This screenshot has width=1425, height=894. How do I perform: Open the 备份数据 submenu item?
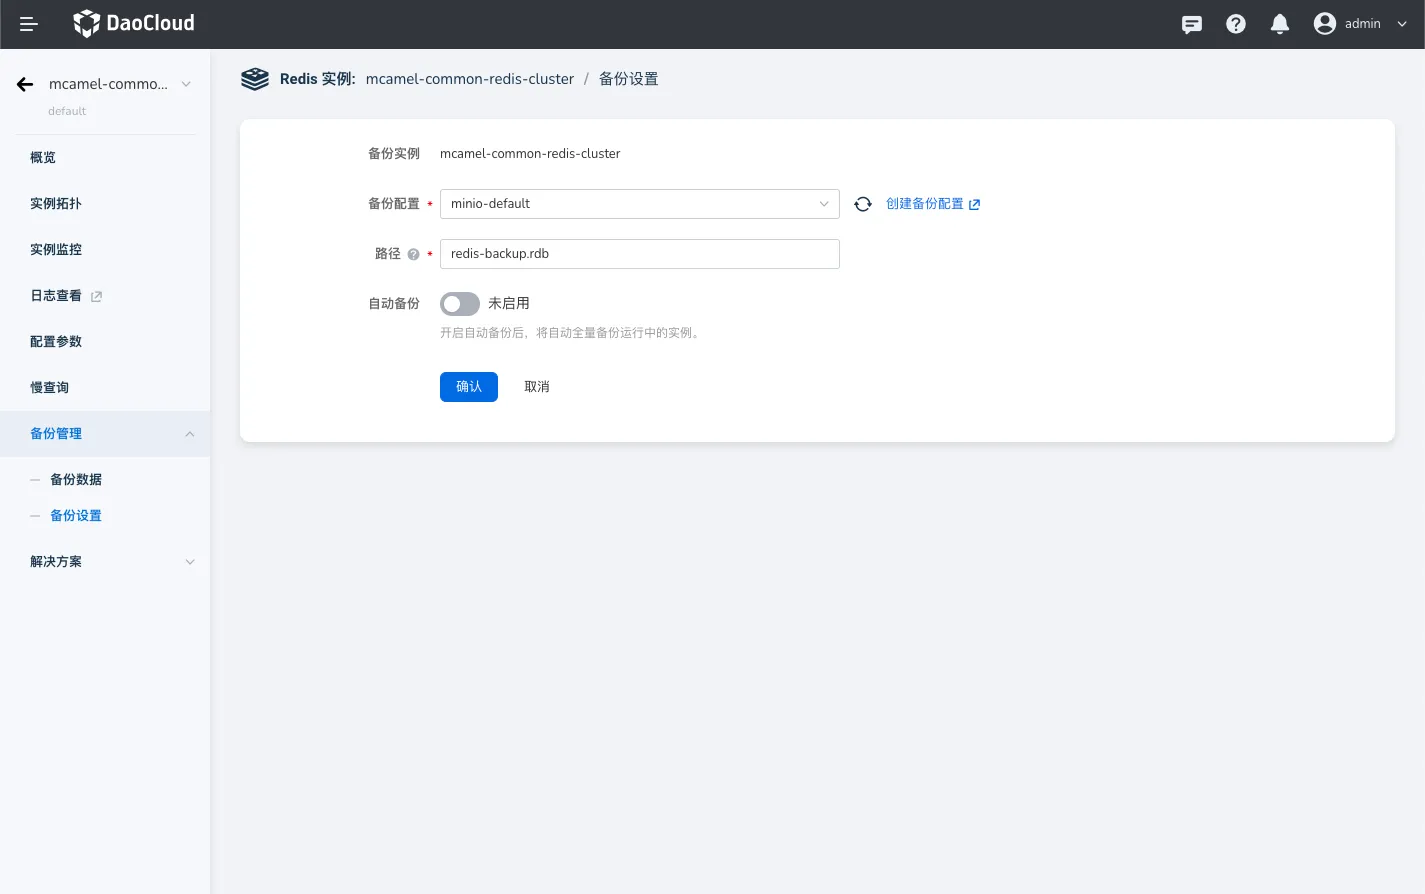coord(76,480)
